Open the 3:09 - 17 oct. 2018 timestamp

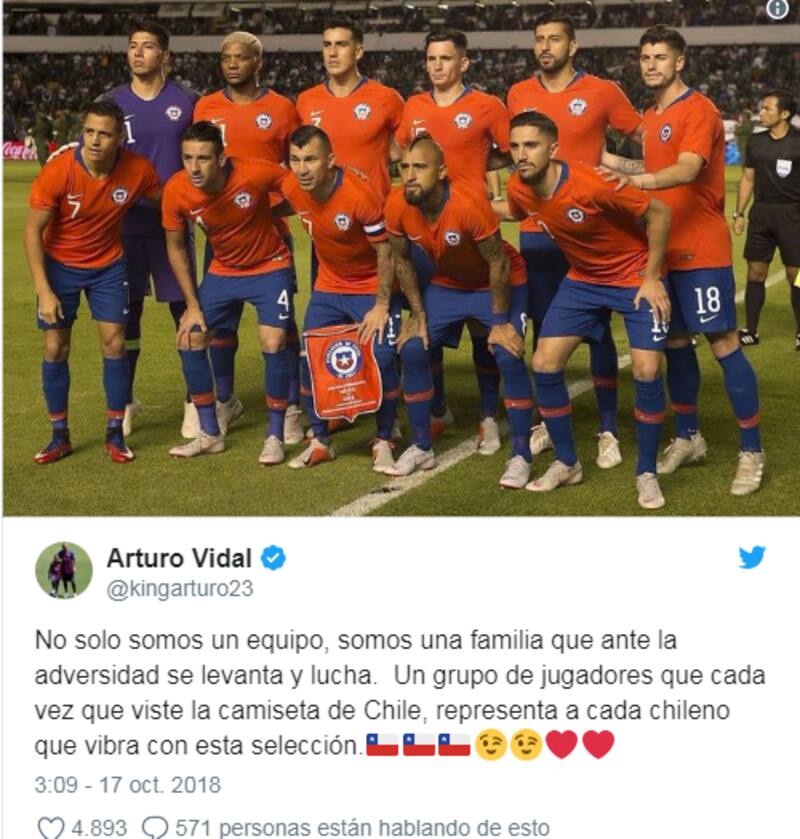tap(127, 785)
